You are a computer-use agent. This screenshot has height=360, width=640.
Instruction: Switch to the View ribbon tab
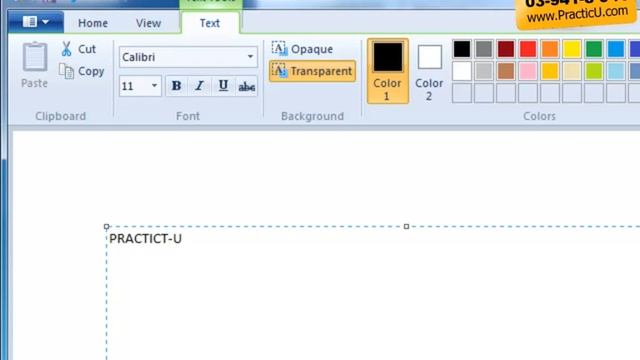click(x=148, y=23)
